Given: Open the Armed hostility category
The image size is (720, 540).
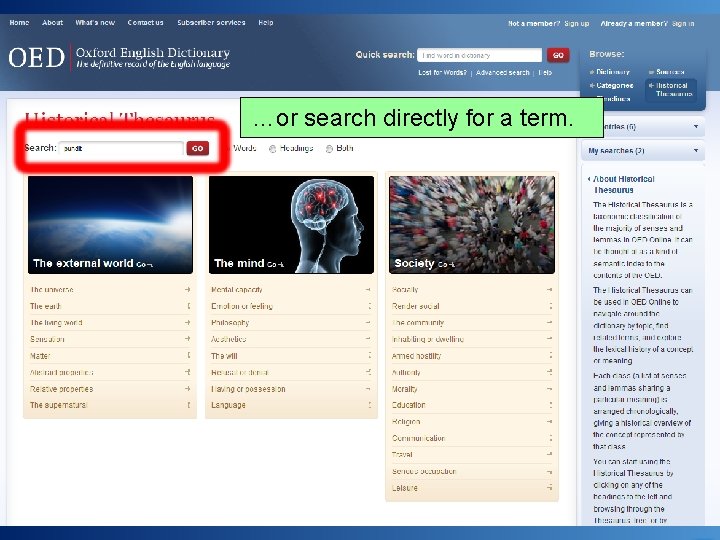Looking at the screenshot, I should click(416, 356).
